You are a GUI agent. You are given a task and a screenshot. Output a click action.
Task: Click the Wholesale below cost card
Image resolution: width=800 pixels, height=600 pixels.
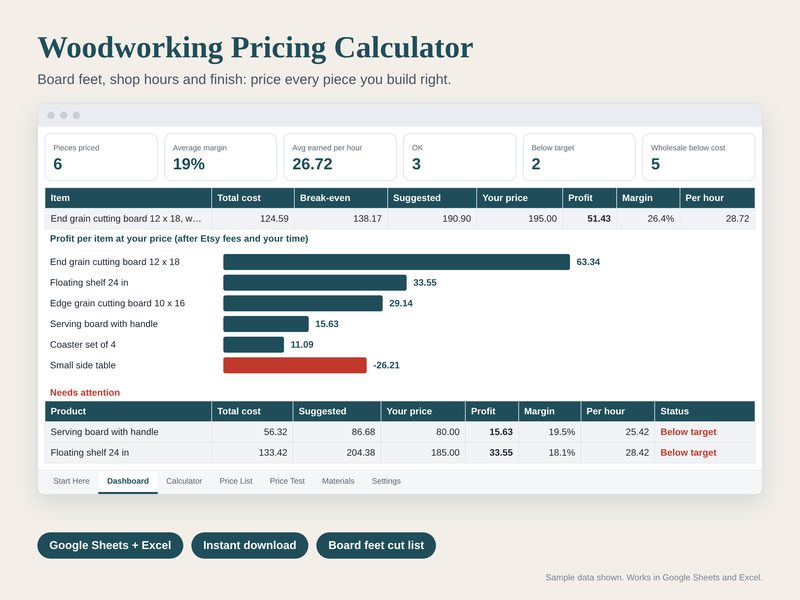(698, 157)
